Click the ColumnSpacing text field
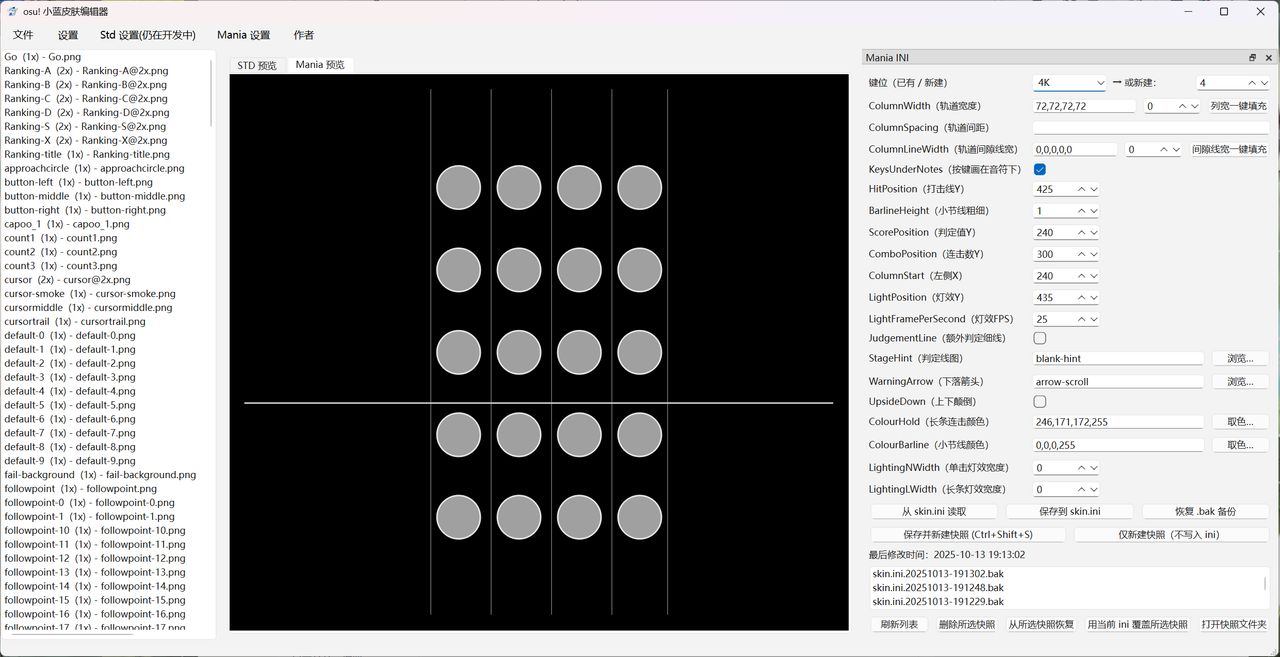 (x=1151, y=128)
